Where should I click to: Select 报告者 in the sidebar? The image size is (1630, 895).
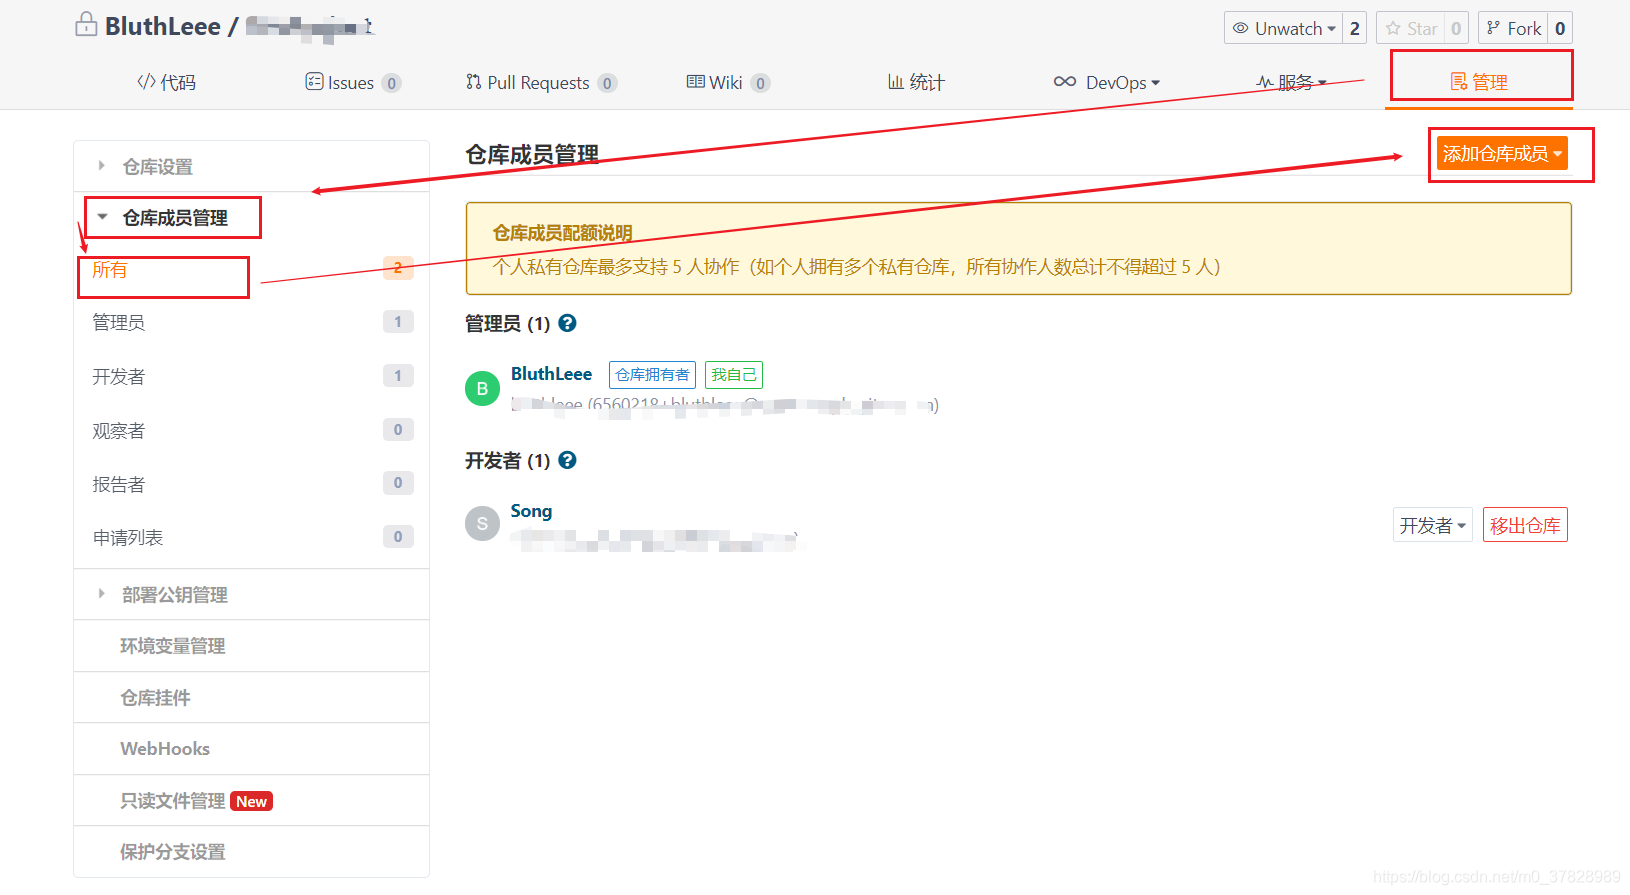pyautogui.click(x=251, y=484)
